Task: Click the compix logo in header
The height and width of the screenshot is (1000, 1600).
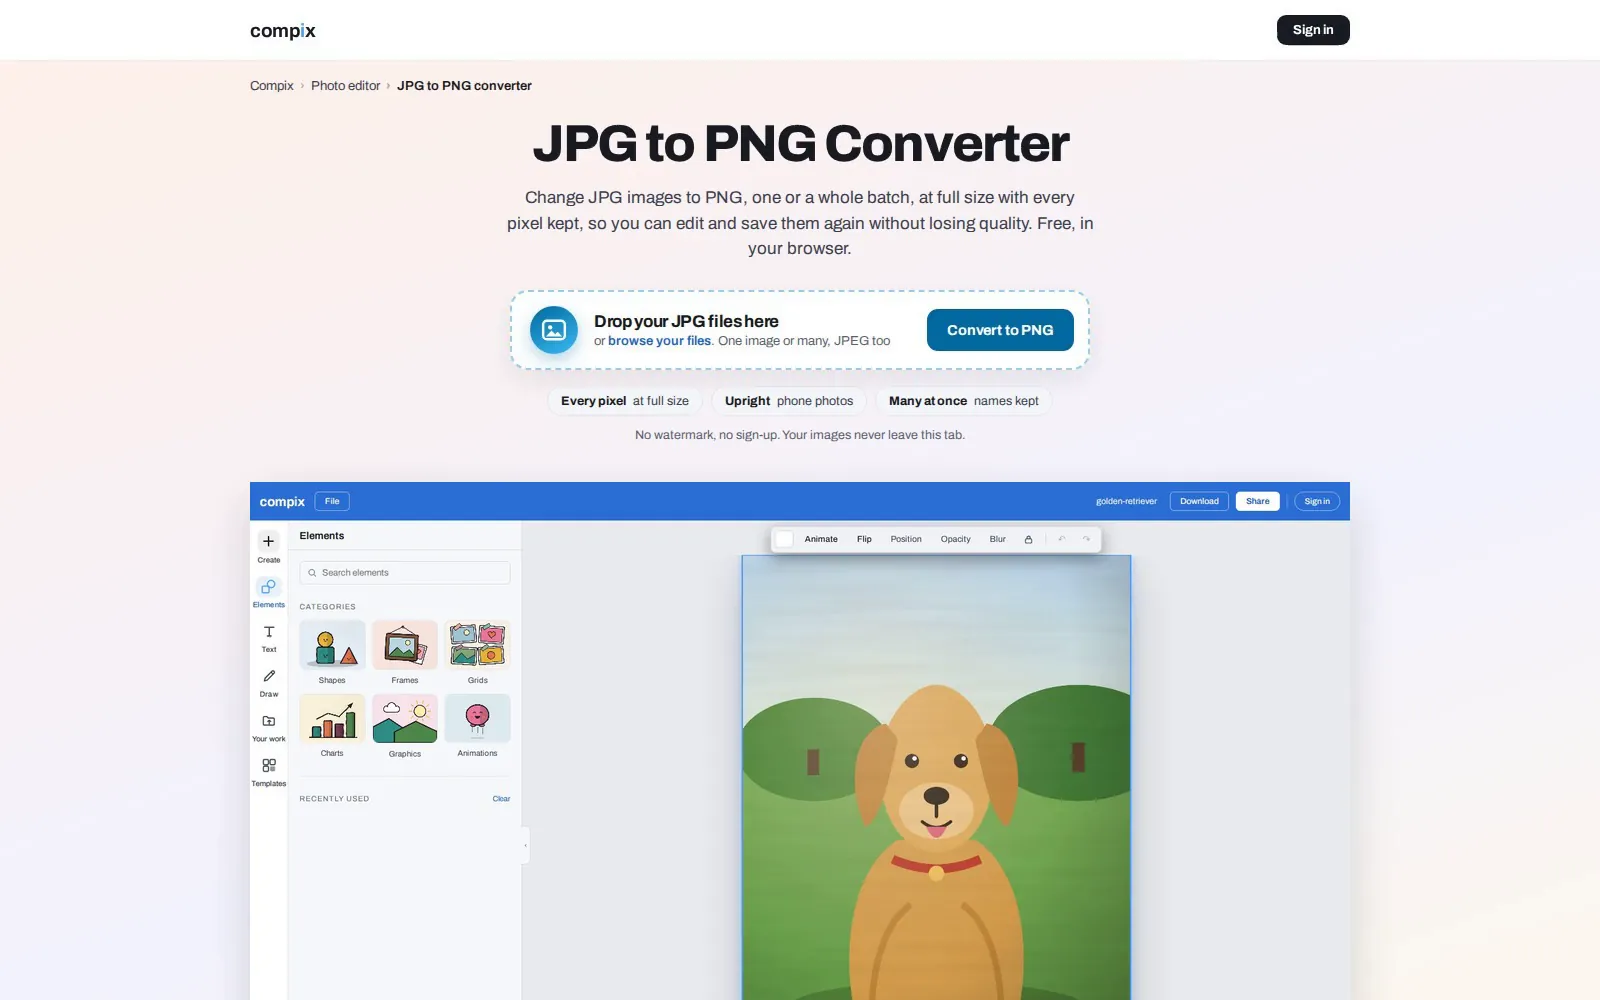Action: coord(283,30)
